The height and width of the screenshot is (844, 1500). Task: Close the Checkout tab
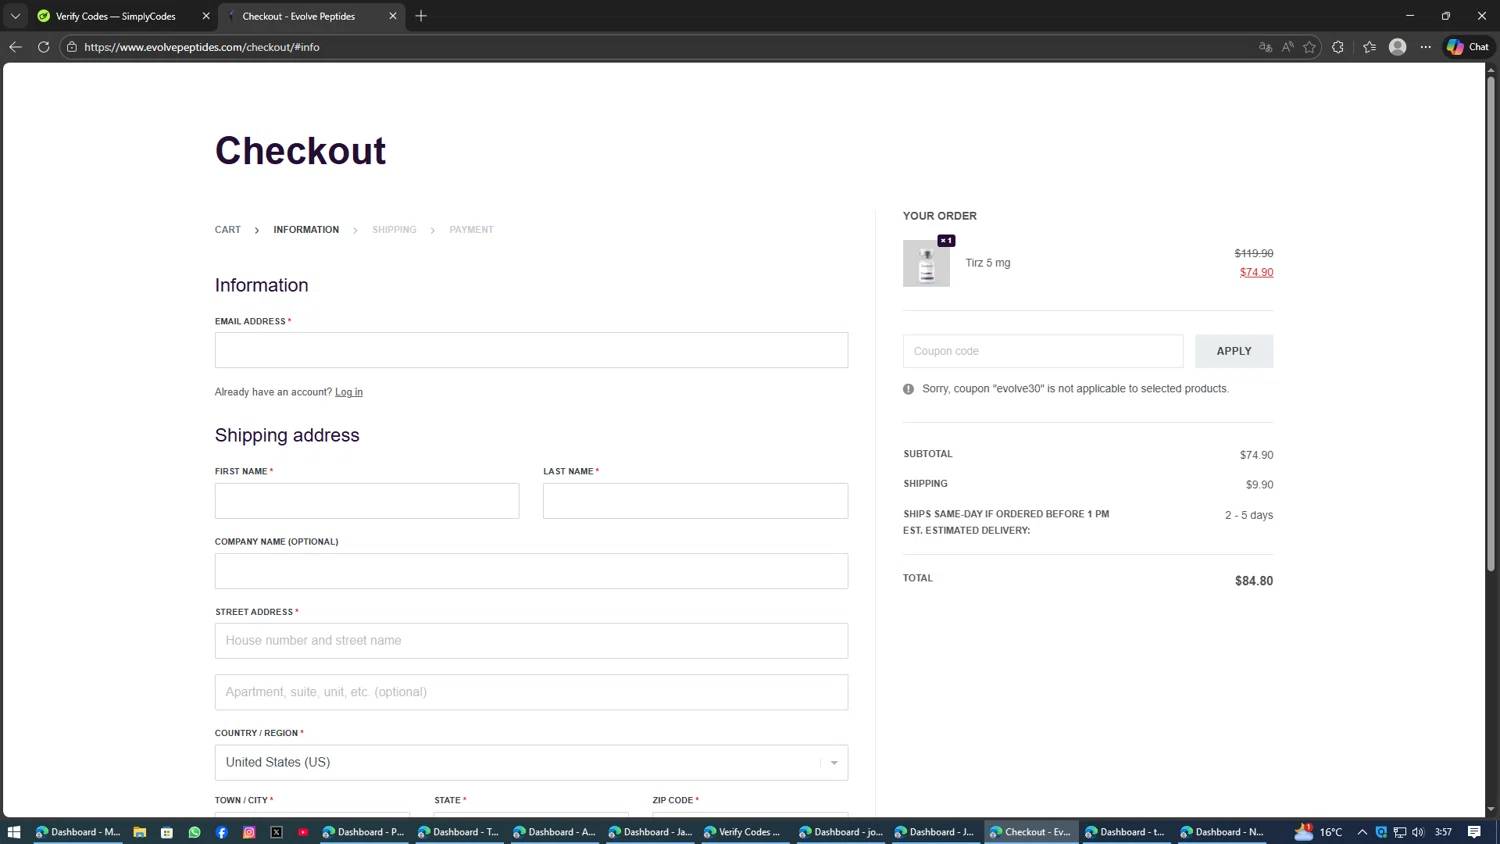click(393, 16)
